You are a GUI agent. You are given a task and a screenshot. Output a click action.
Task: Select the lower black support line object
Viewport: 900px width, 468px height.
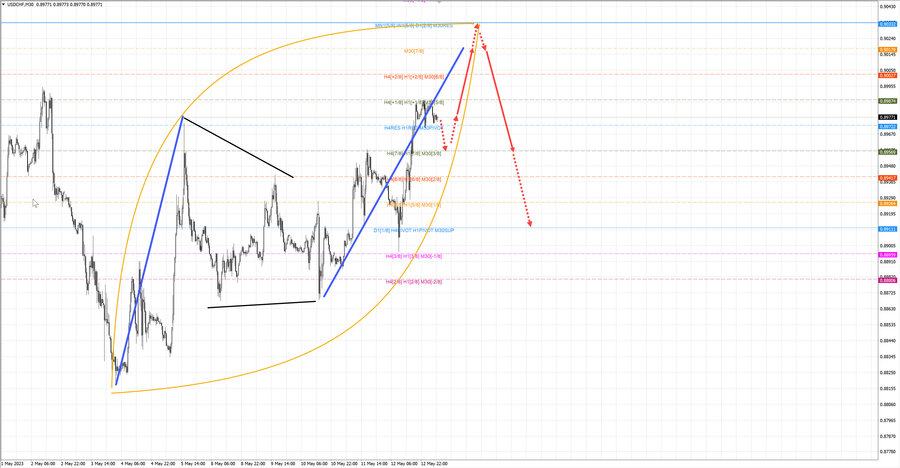pyautogui.click(x=262, y=304)
